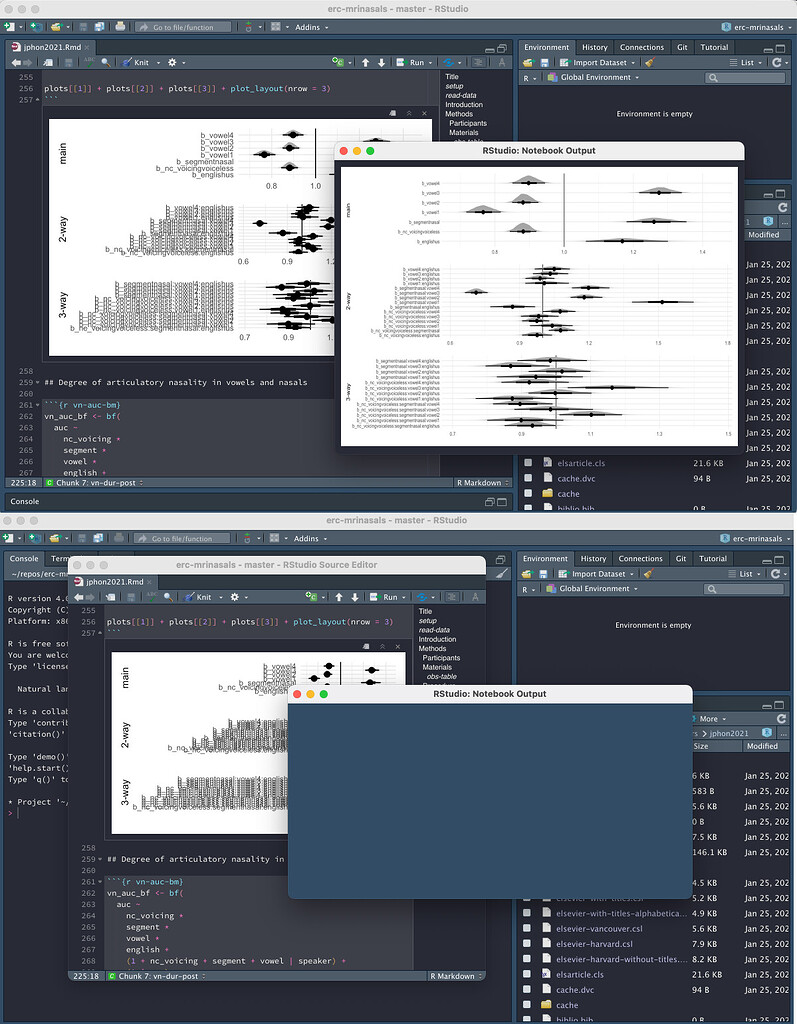Click Find/Replace magnifier in top window editor
Image resolution: width=797 pixels, height=1024 pixels.
(x=106, y=62)
